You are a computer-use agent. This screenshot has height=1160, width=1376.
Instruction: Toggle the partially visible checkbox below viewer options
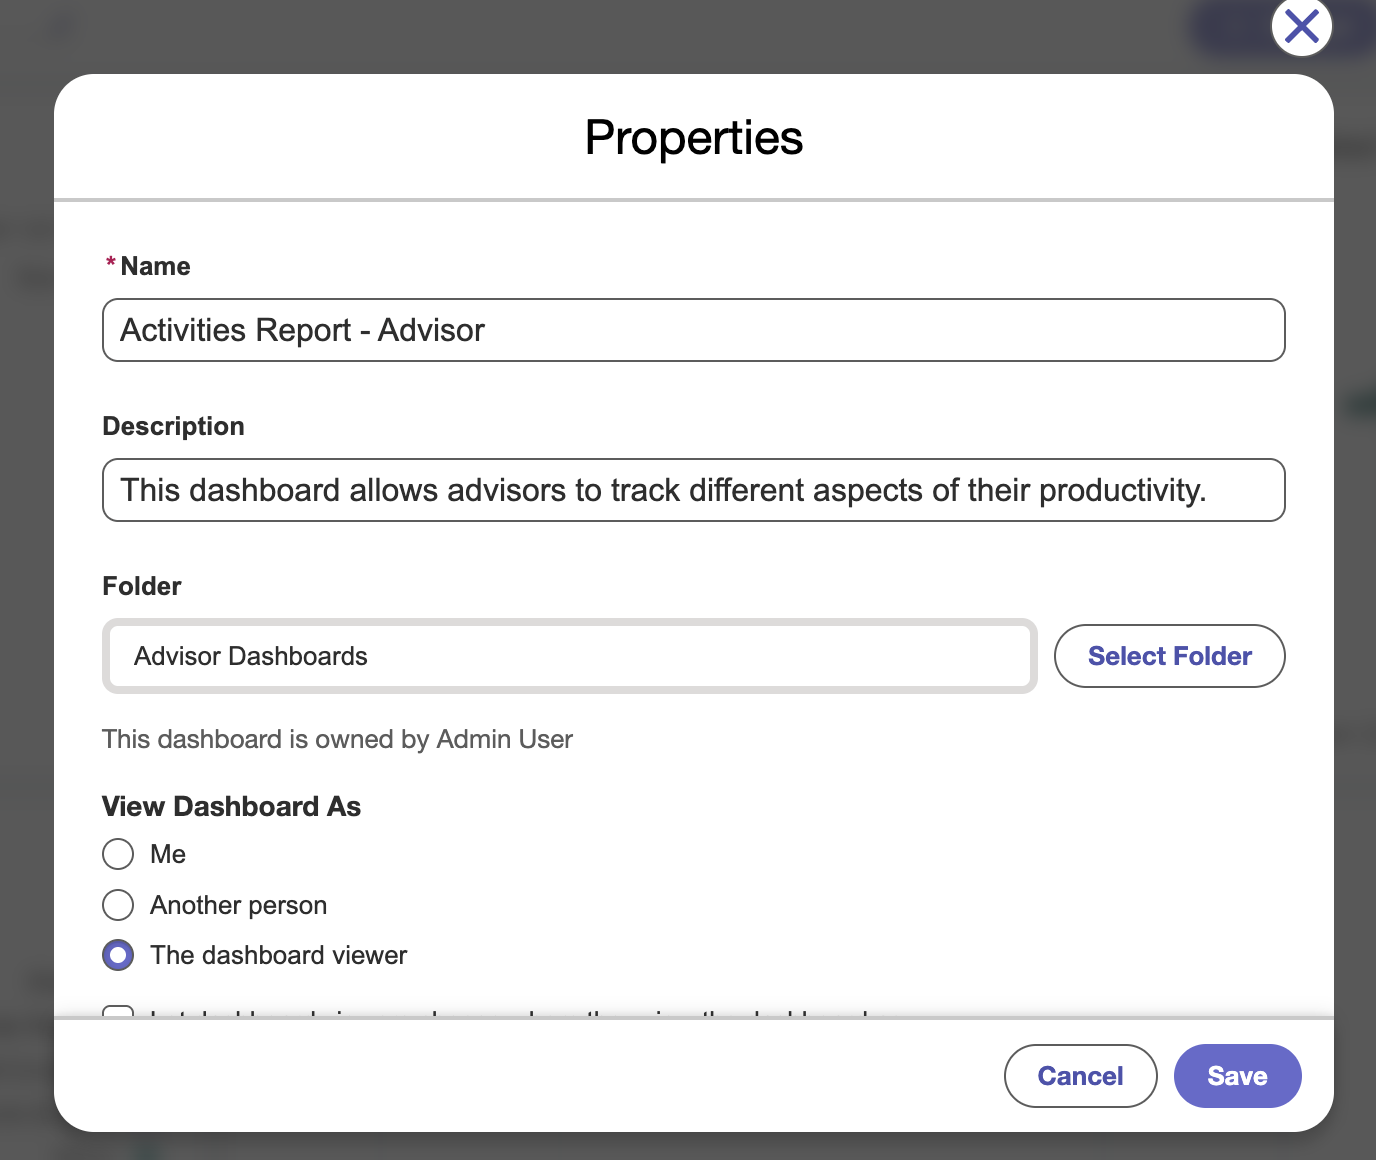(118, 1011)
